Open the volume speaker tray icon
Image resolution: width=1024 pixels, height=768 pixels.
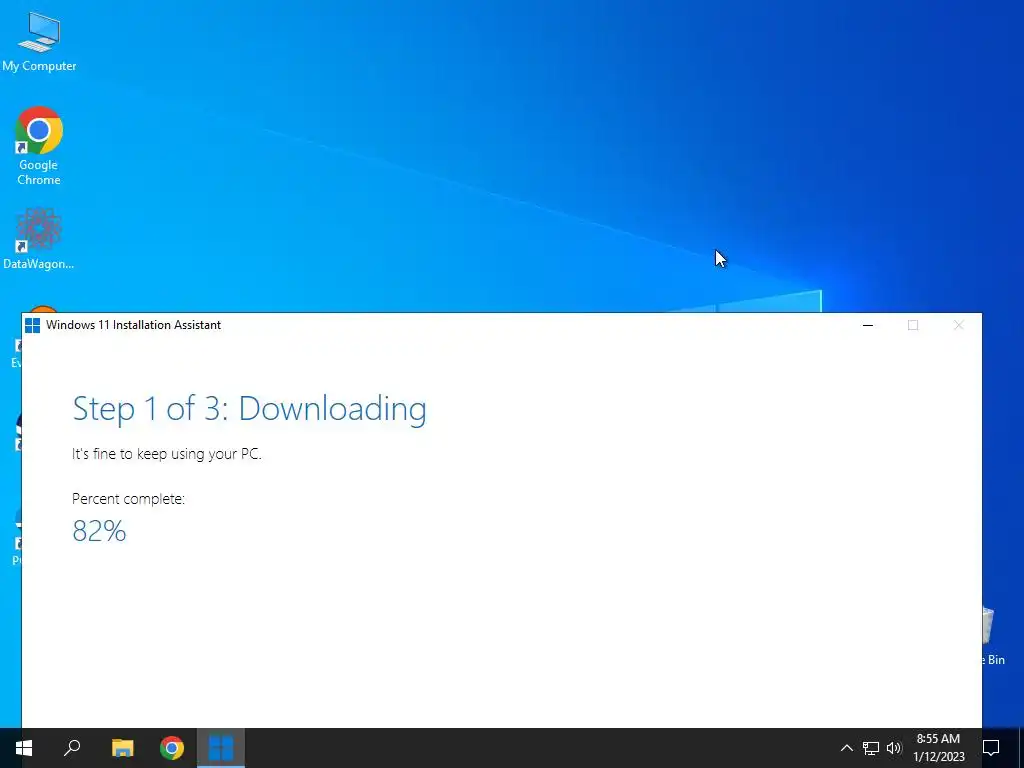point(894,748)
